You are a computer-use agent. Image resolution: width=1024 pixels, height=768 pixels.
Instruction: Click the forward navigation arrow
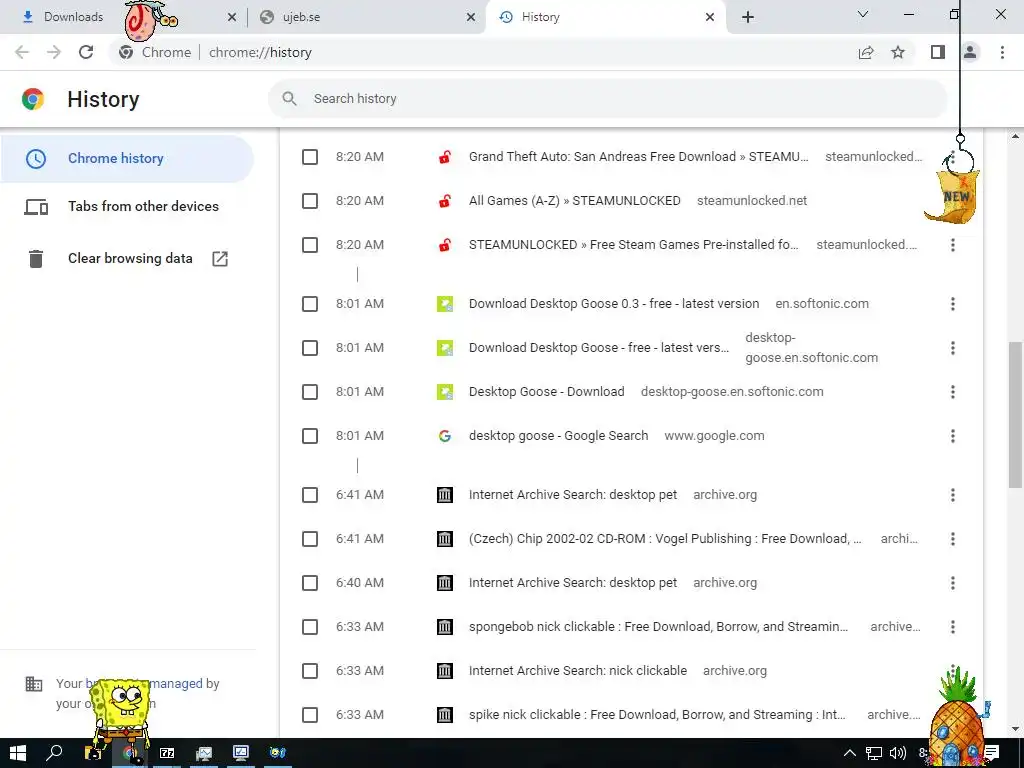tap(54, 52)
